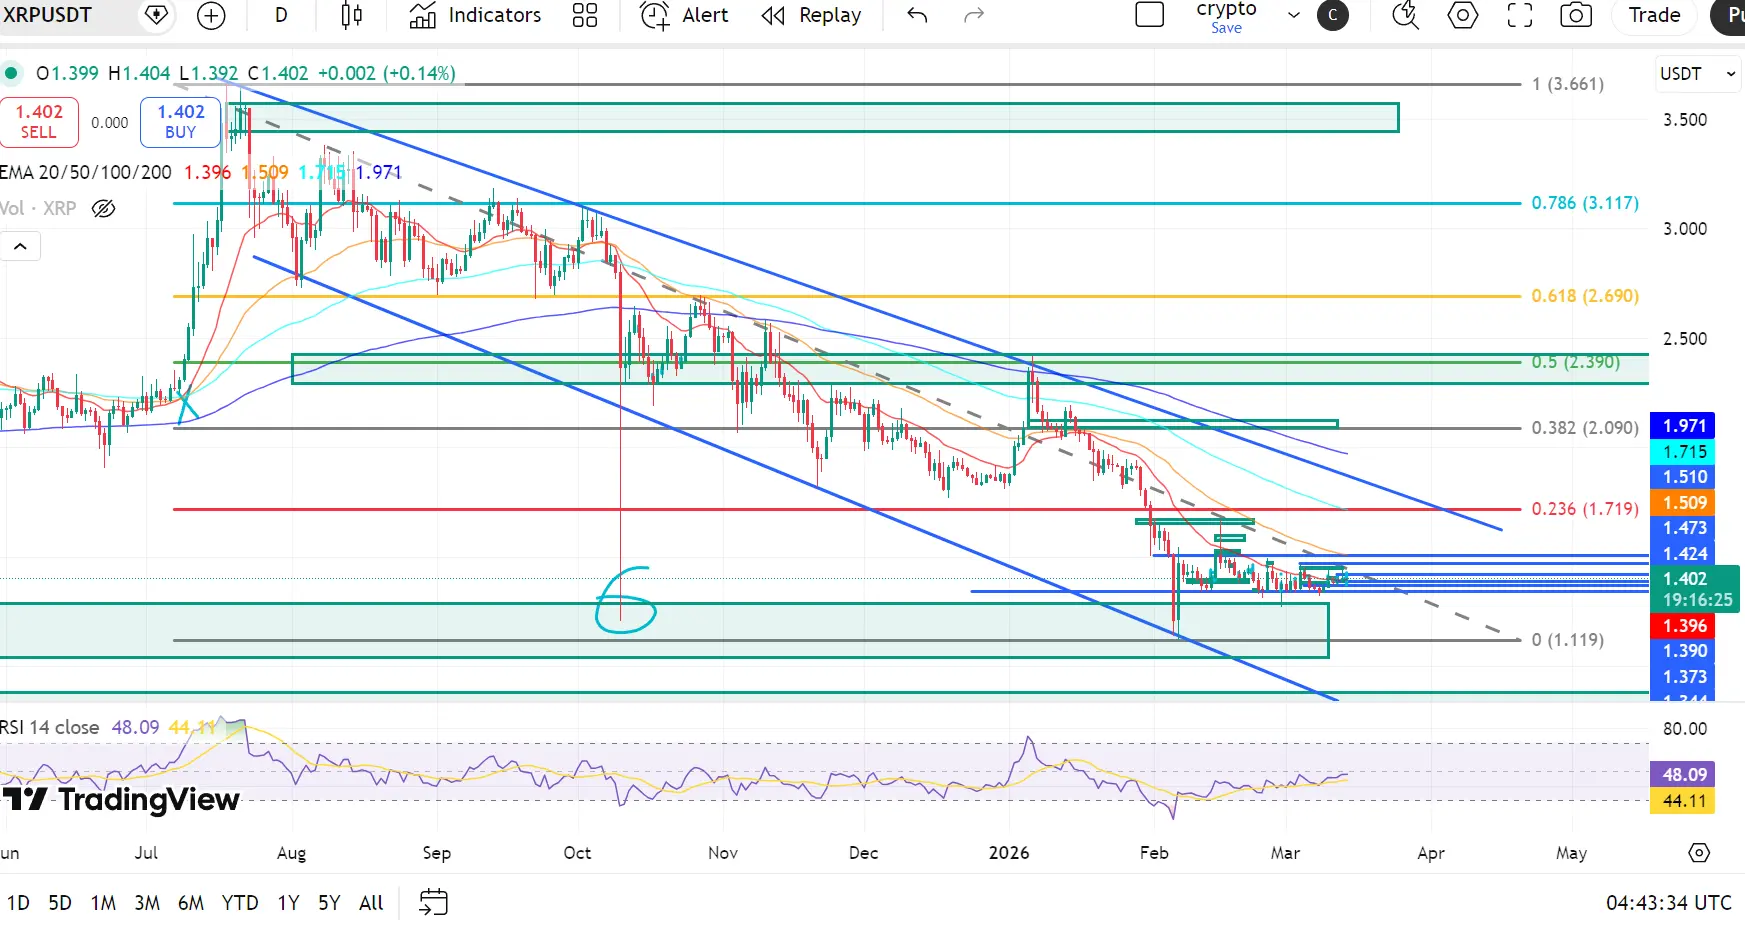Click the 80.00 RSI scale label
Image resolution: width=1745 pixels, height=926 pixels.
1685,729
